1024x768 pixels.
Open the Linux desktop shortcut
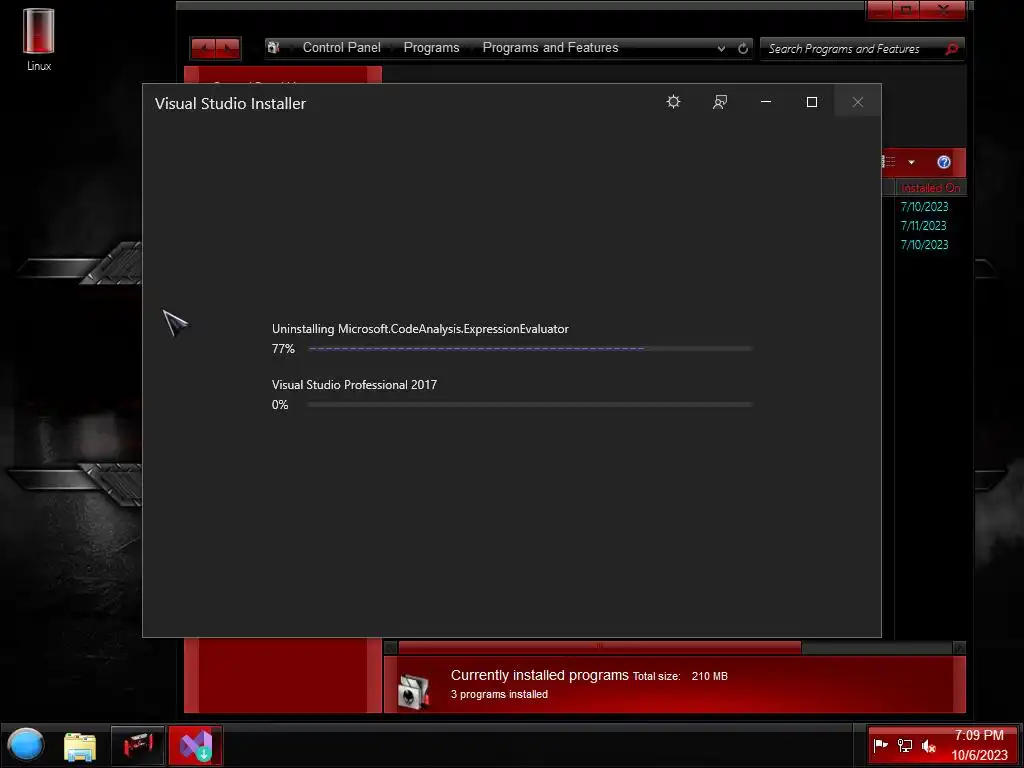click(x=39, y=39)
